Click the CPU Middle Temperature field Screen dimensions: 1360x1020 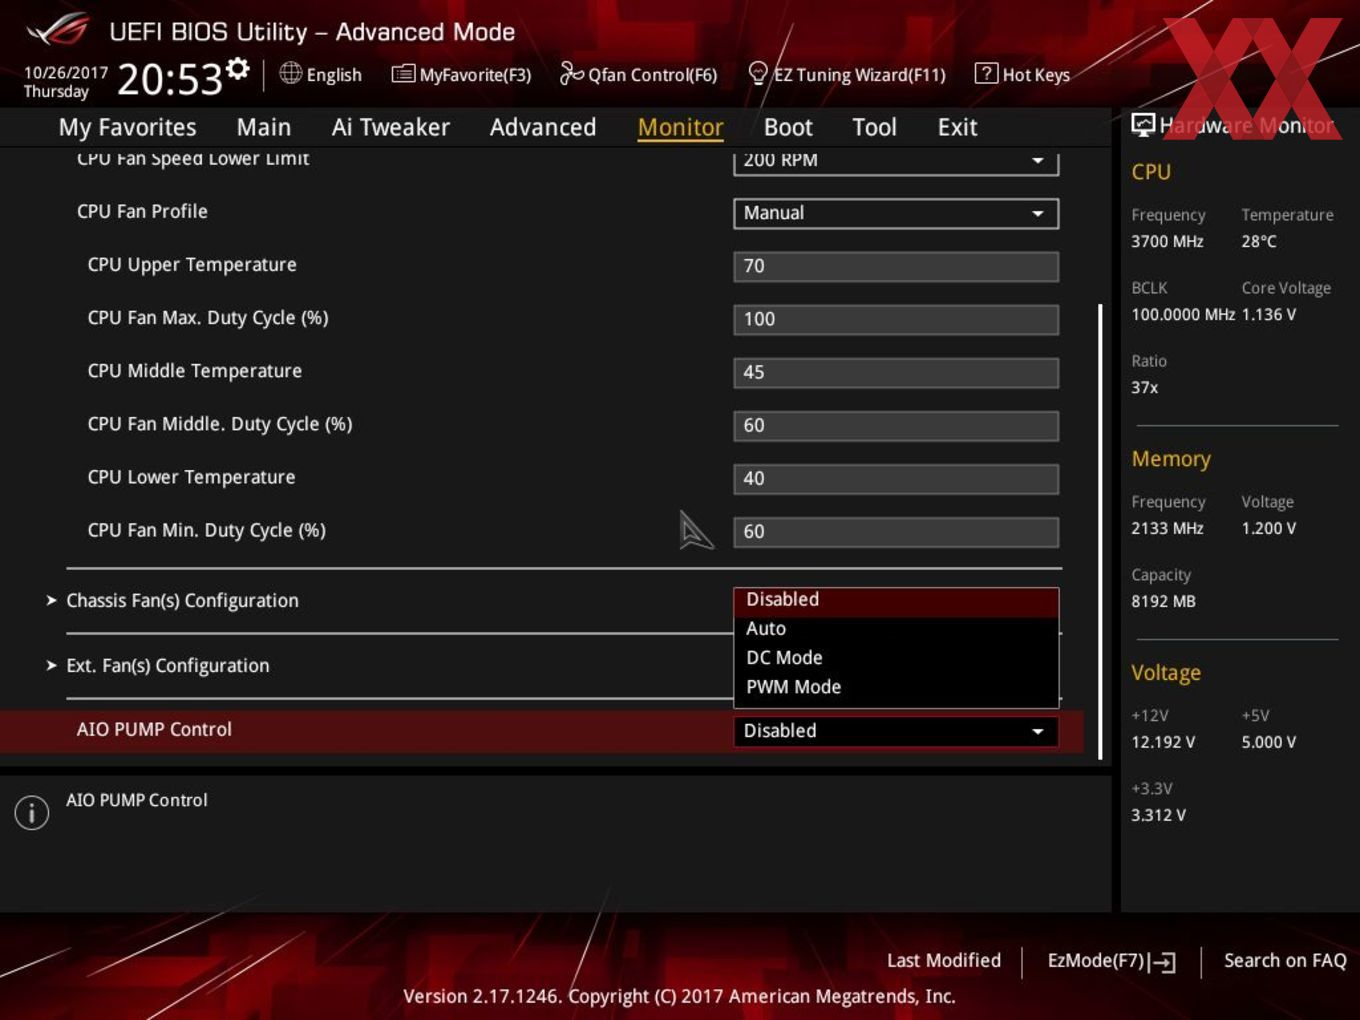click(896, 372)
